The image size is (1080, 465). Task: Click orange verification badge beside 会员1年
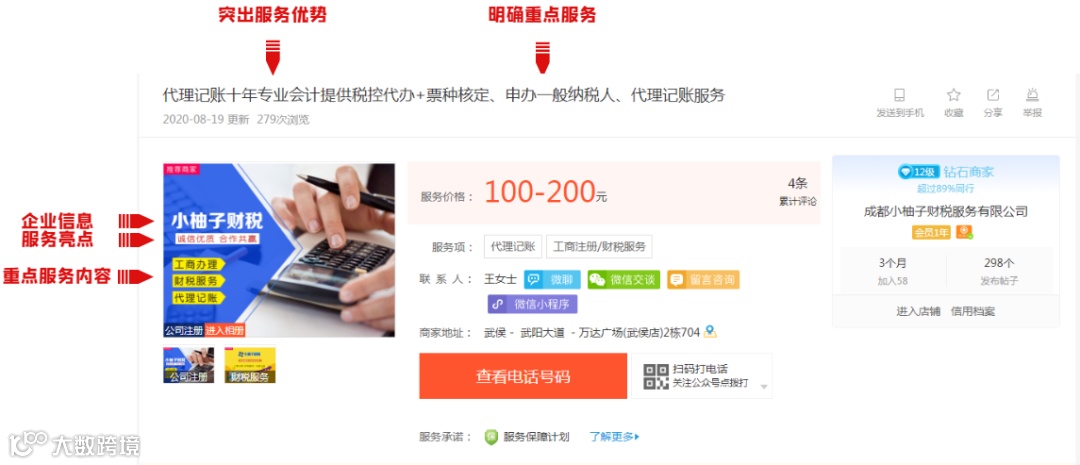(x=965, y=232)
